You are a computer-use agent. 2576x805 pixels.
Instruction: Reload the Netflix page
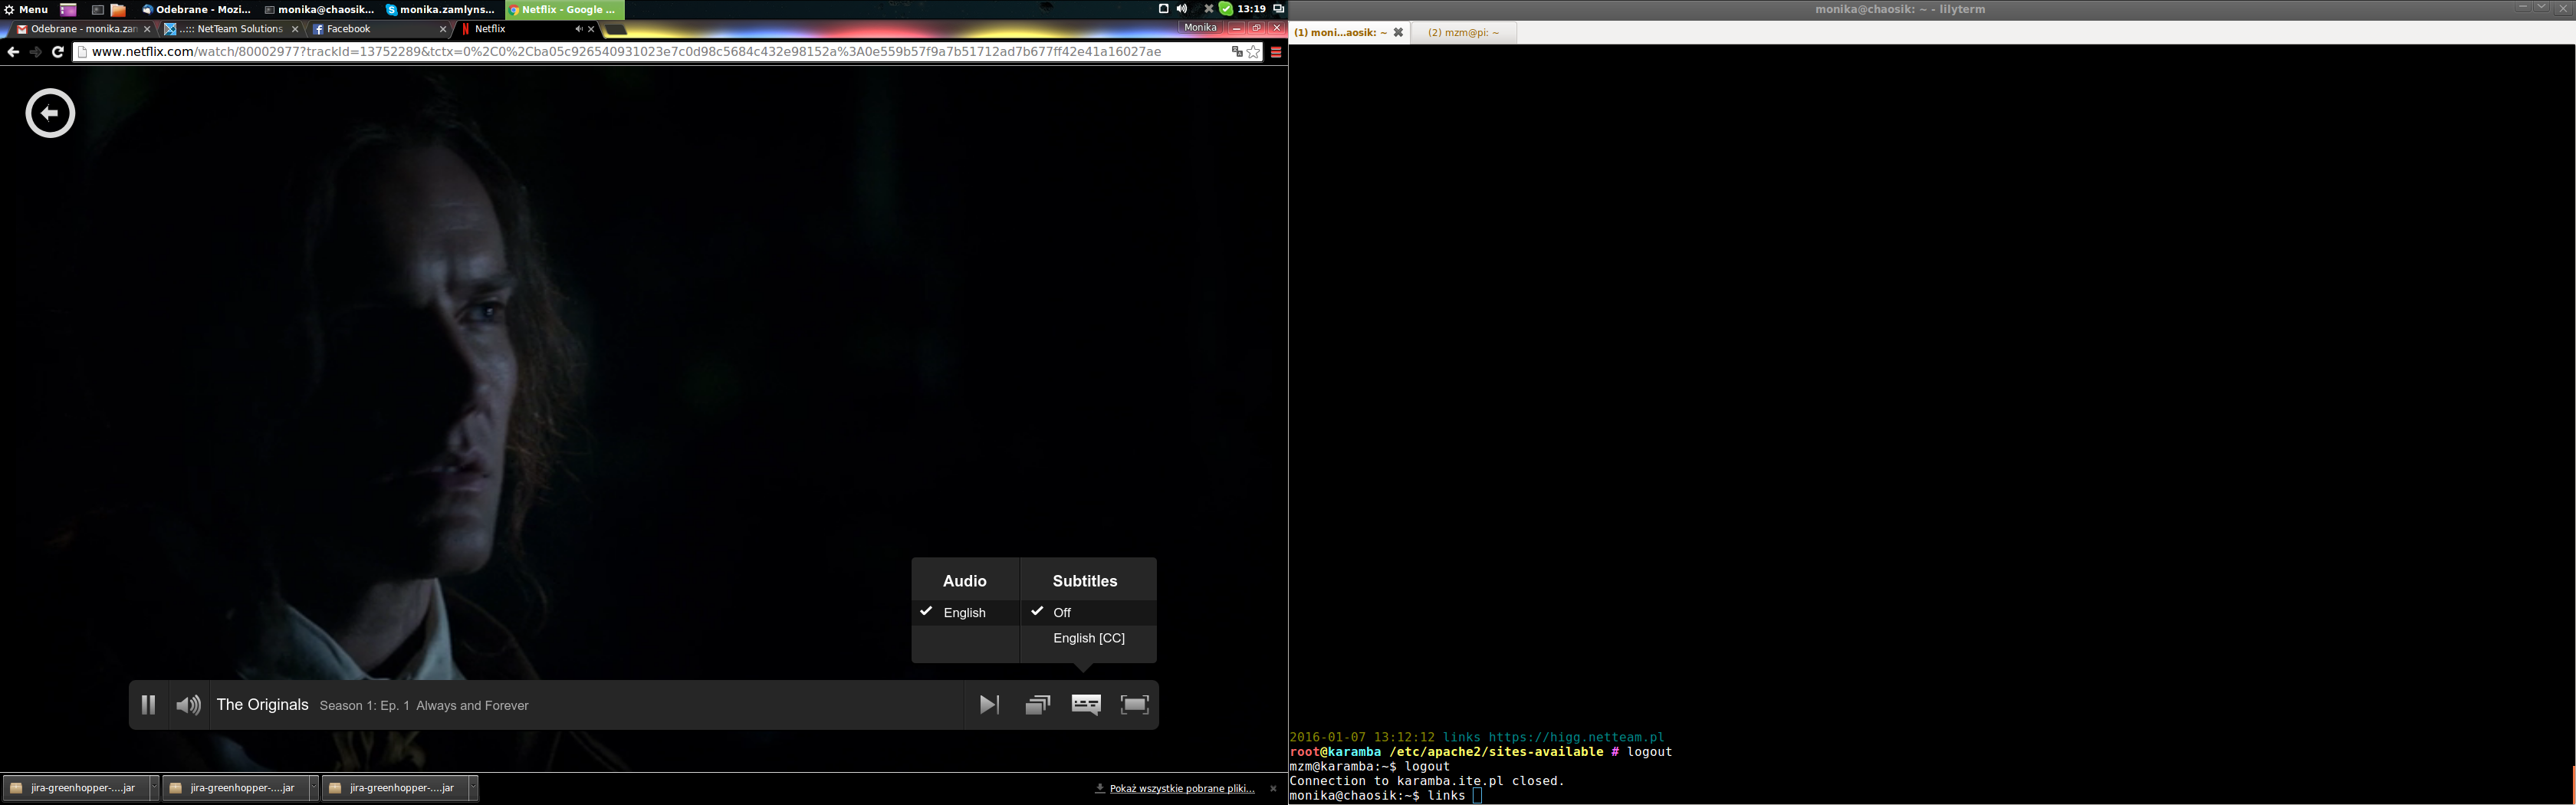[x=58, y=52]
